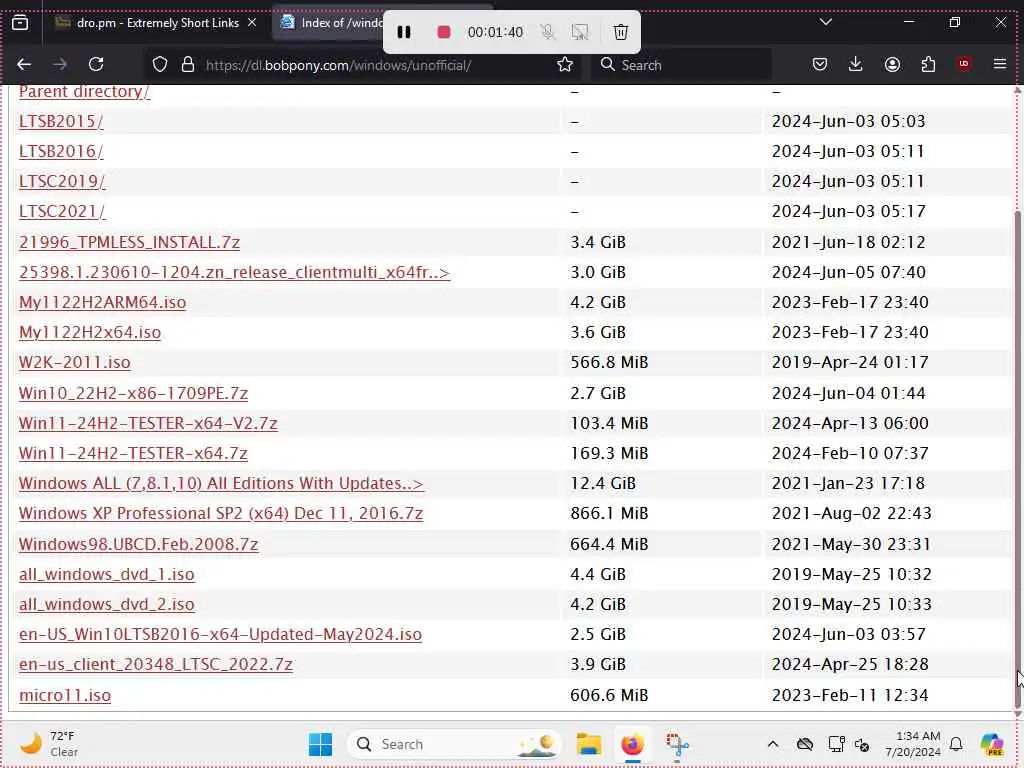The width and height of the screenshot is (1024, 768).
Task: Download Windows XP Professional SP2 (x64) archive
Action: (x=221, y=513)
